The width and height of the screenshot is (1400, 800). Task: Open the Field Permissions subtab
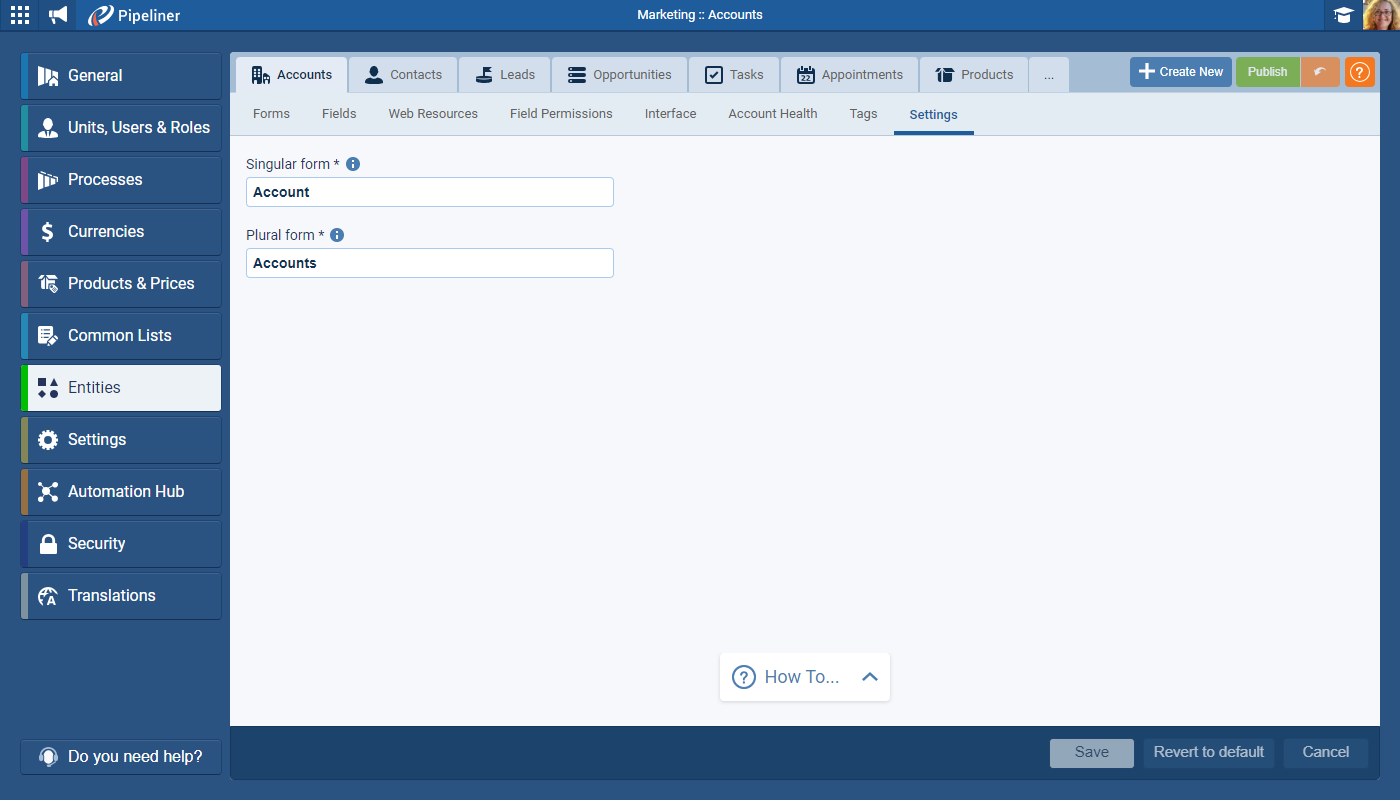561,114
